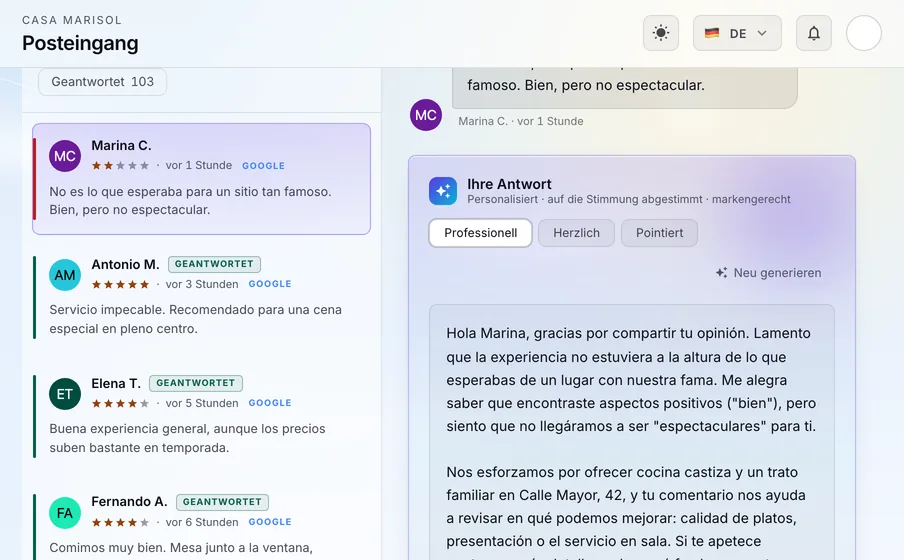Open the user profile avatar

(x=864, y=33)
